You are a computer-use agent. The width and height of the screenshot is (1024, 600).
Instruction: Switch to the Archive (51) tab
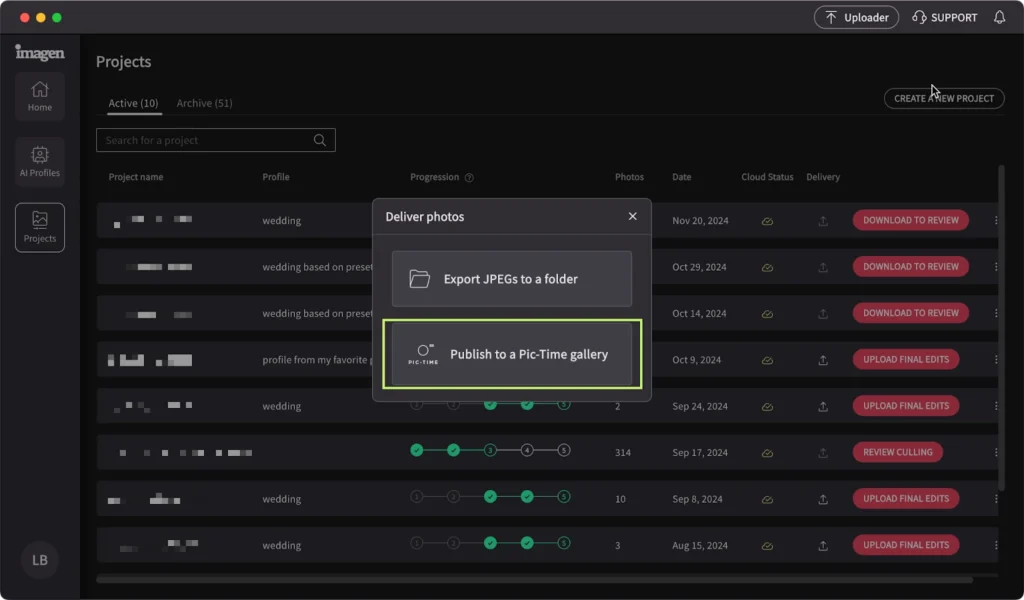coord(204,103)
